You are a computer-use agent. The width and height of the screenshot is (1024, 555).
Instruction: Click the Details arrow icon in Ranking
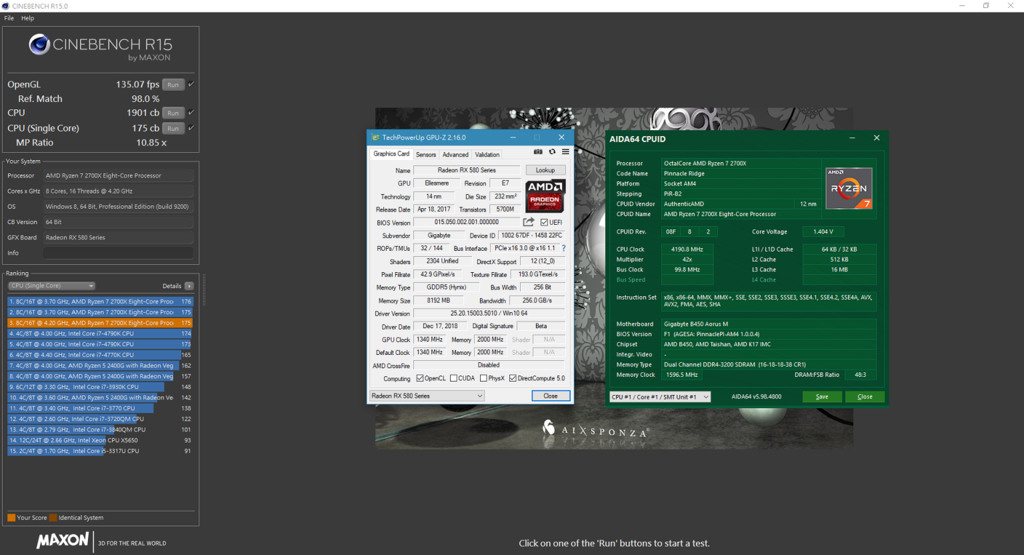(189, 286)
